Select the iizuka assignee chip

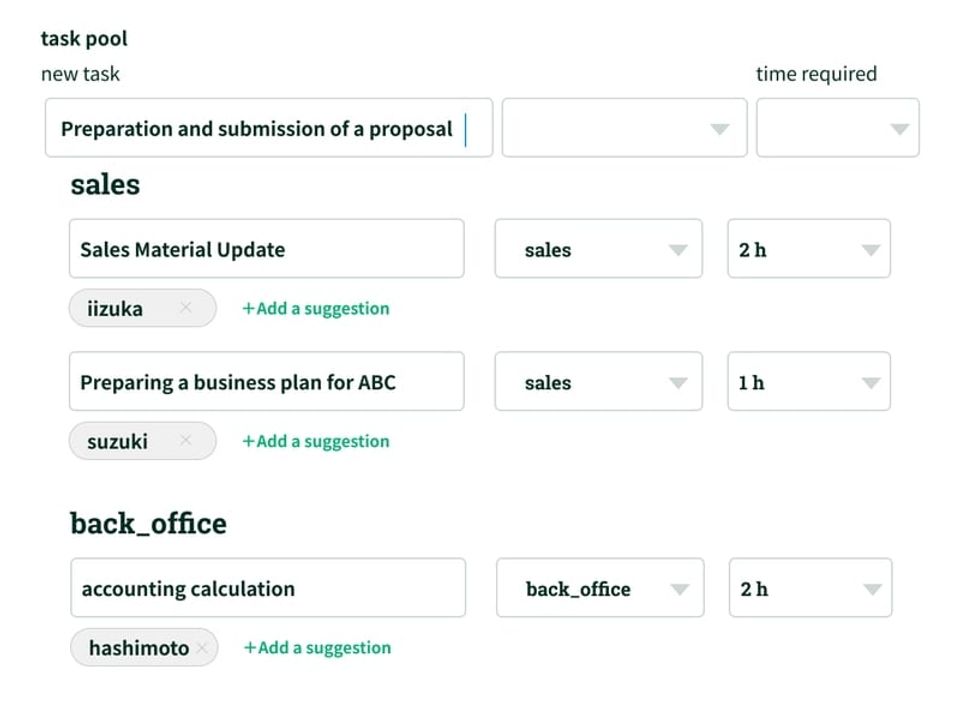pos(116,308)
